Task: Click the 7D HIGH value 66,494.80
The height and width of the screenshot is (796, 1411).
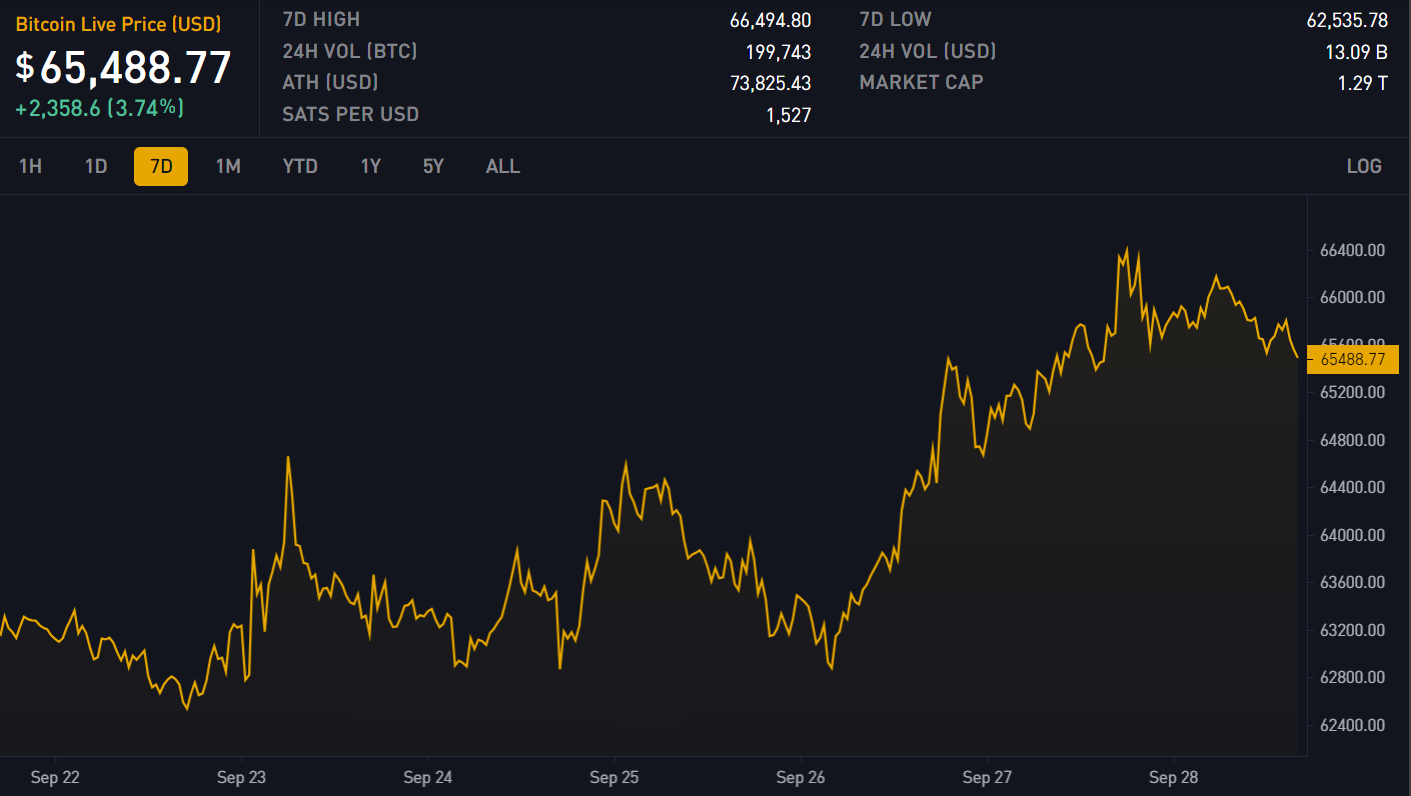Action: (x=770, y=20)
